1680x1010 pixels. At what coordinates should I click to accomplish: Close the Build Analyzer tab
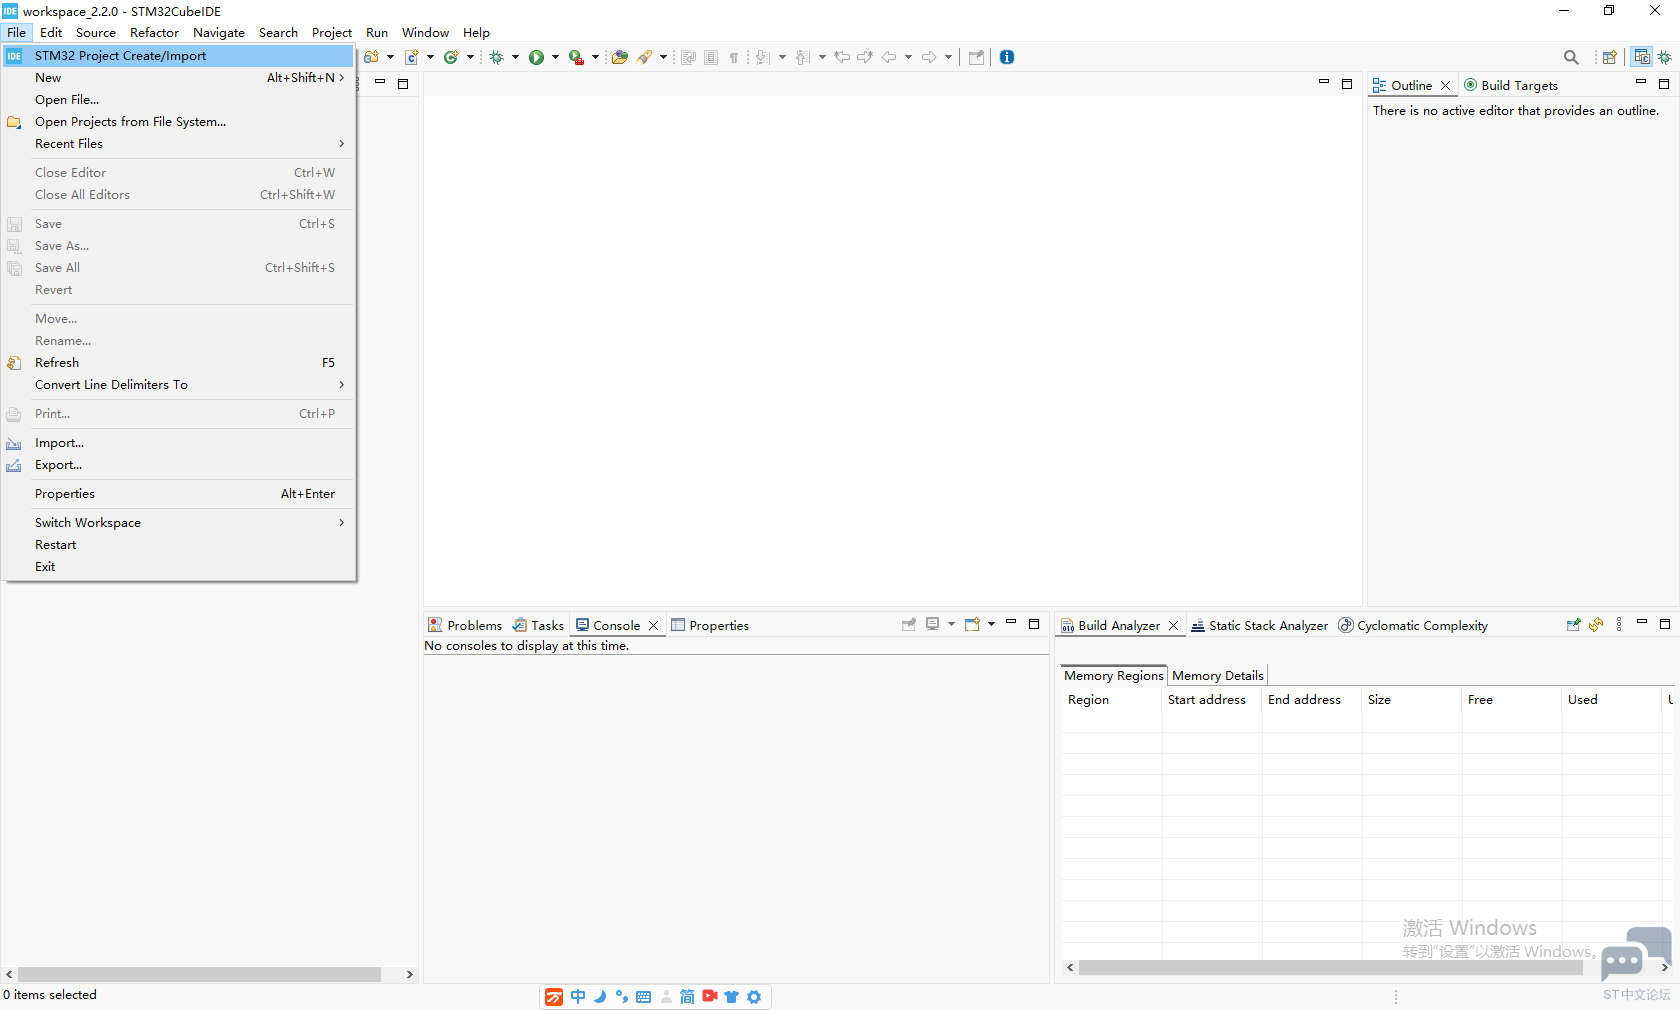click(1174, 625)
